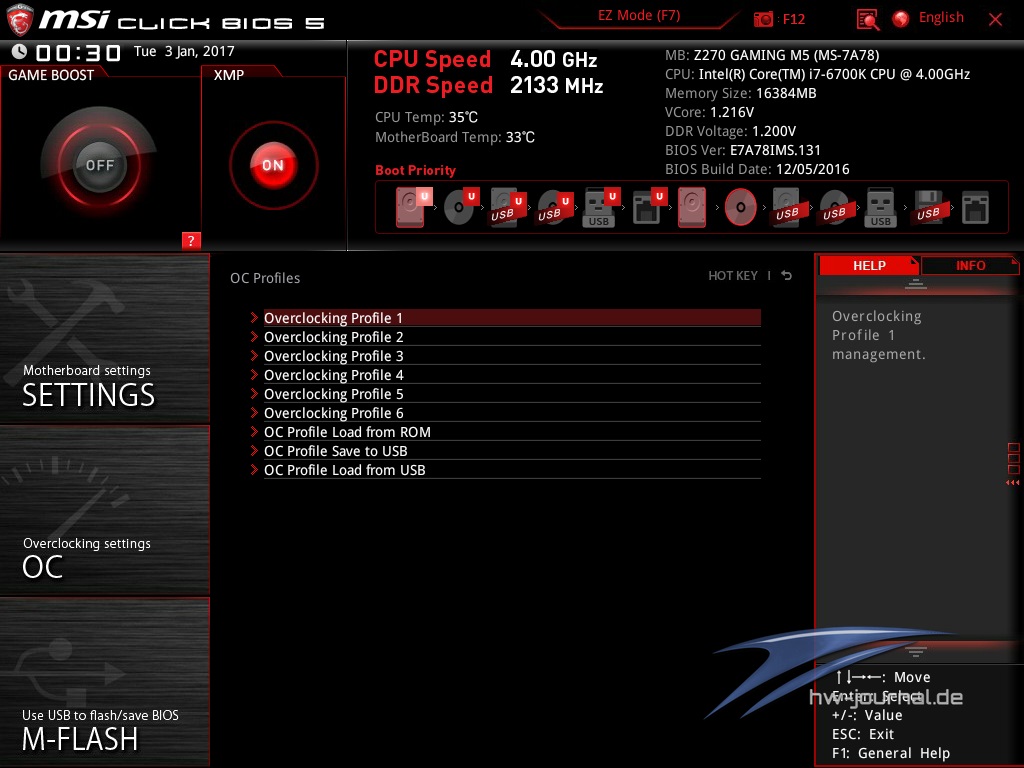Screen dimensions: 1024x768
Task: Expand the chevron for Overclocking Profile 2
Action: (x=254, y=336)
